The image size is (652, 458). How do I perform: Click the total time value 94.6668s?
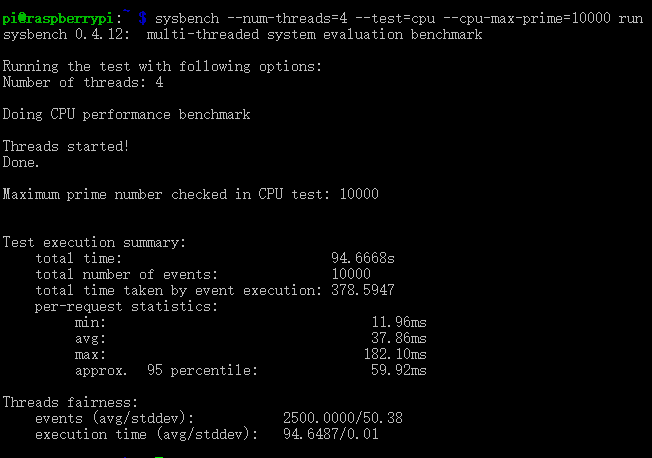(x=363, y=258)
